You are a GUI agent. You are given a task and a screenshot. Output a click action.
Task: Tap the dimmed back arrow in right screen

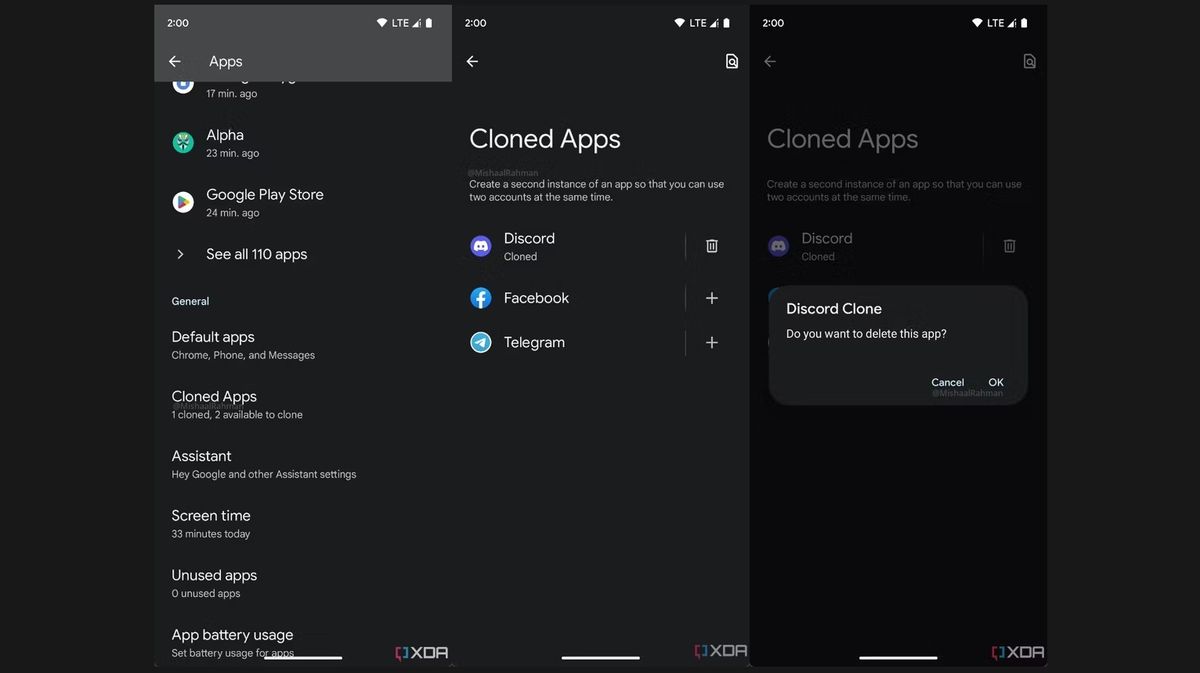[770, 61]
